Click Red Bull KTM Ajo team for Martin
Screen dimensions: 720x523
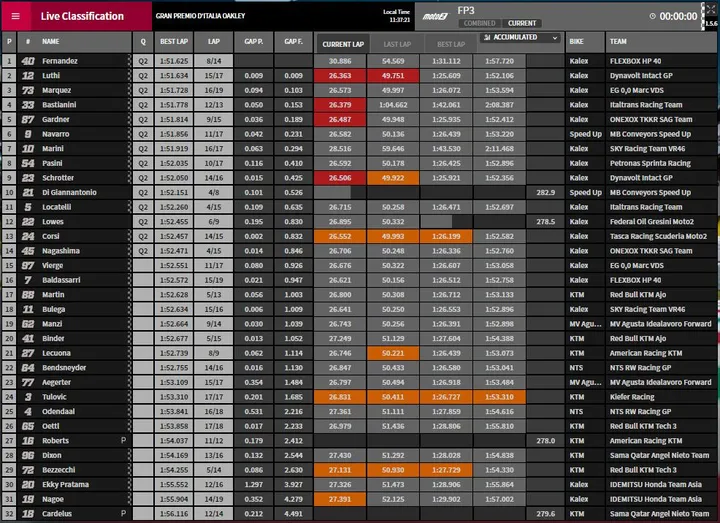(637, 295)
